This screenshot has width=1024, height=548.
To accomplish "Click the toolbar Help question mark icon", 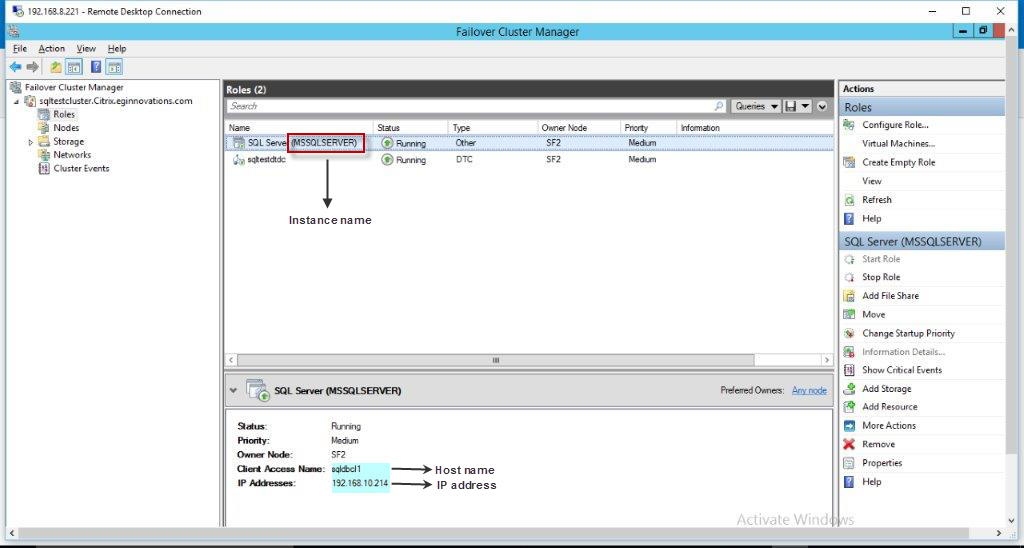I will point(96,67).
